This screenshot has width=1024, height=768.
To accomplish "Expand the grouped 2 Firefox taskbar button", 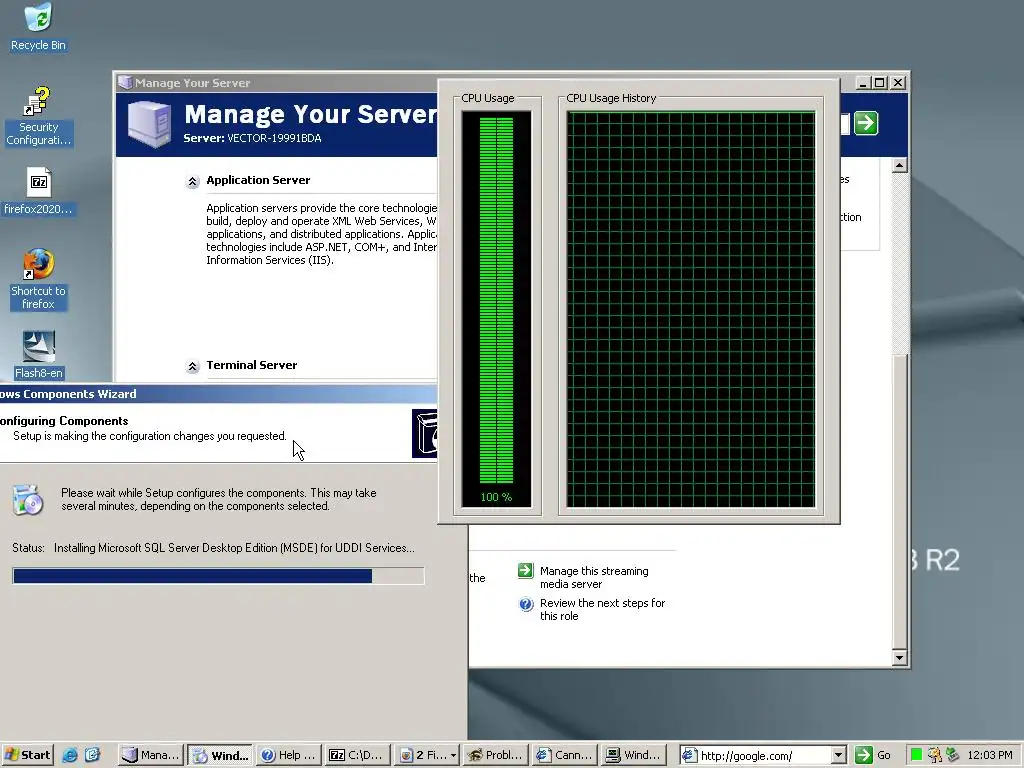I will click(427, 755).
